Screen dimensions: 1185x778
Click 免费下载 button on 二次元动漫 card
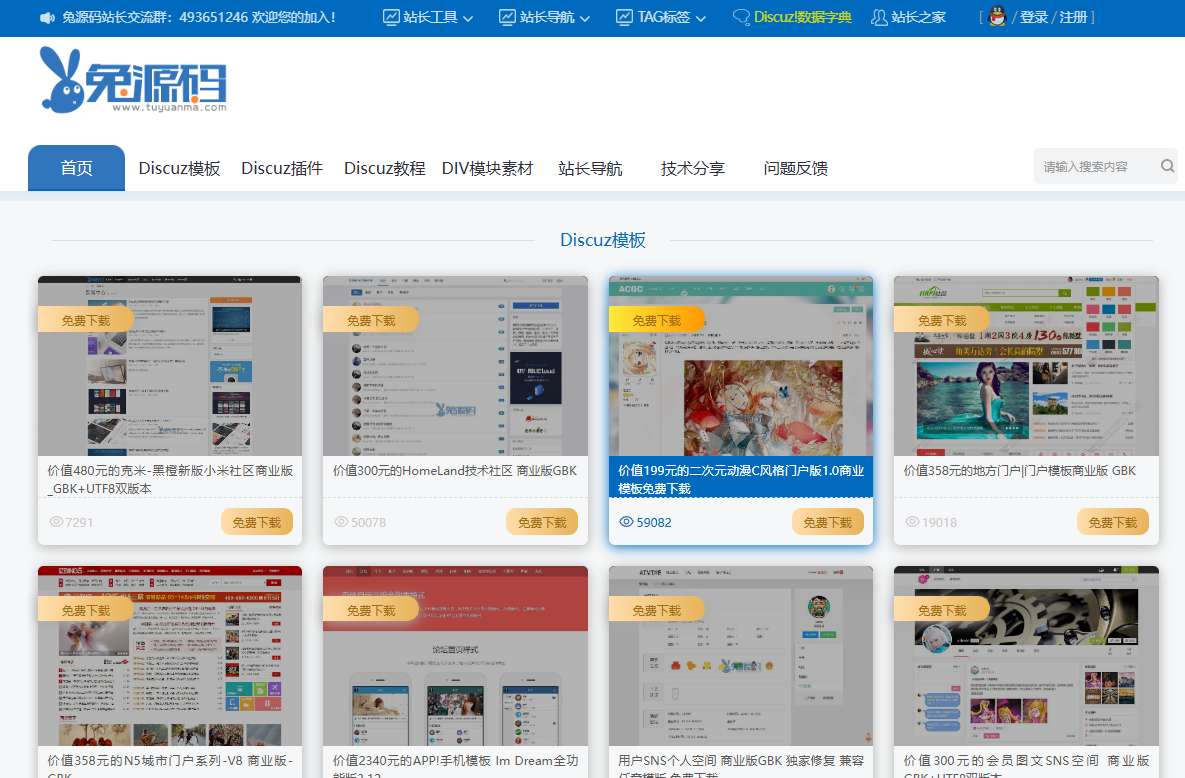pos(828,522)
